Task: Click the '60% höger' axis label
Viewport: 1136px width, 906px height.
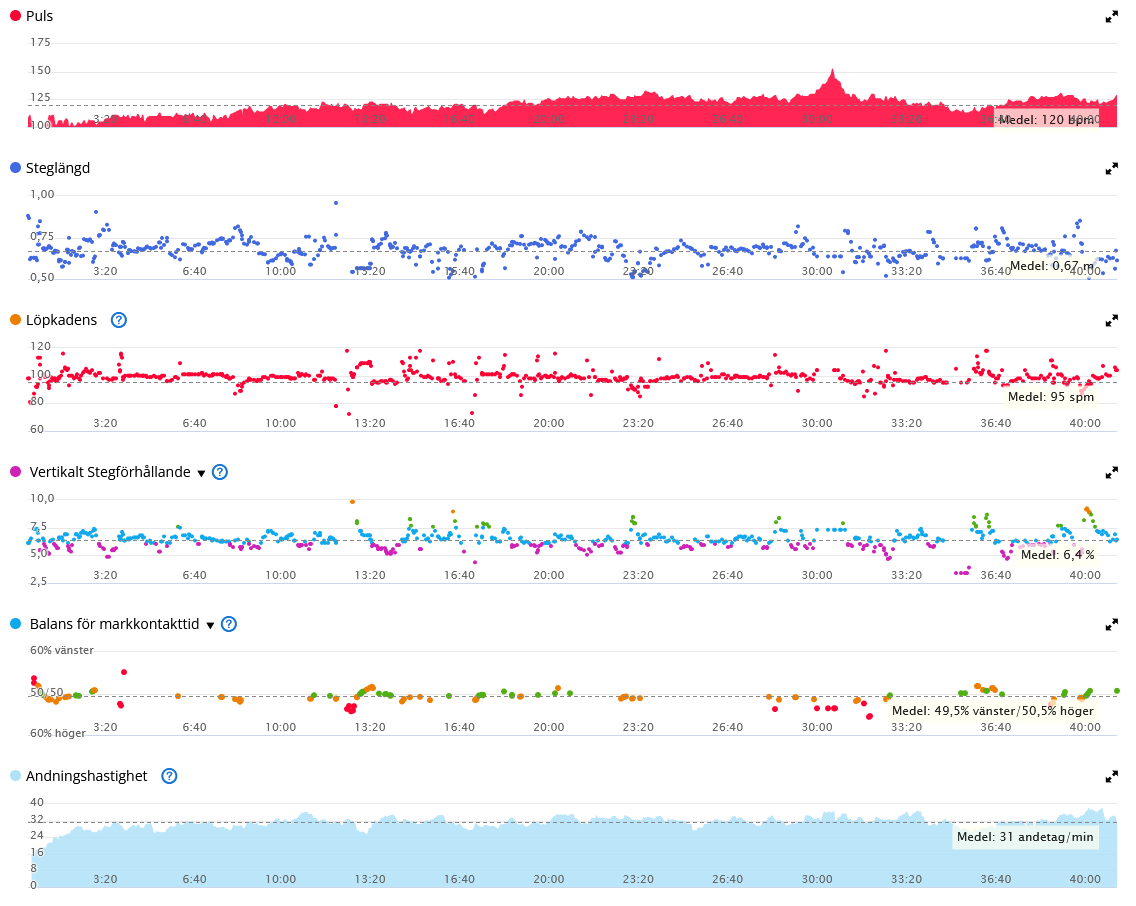Action: (x=58, y=733)
